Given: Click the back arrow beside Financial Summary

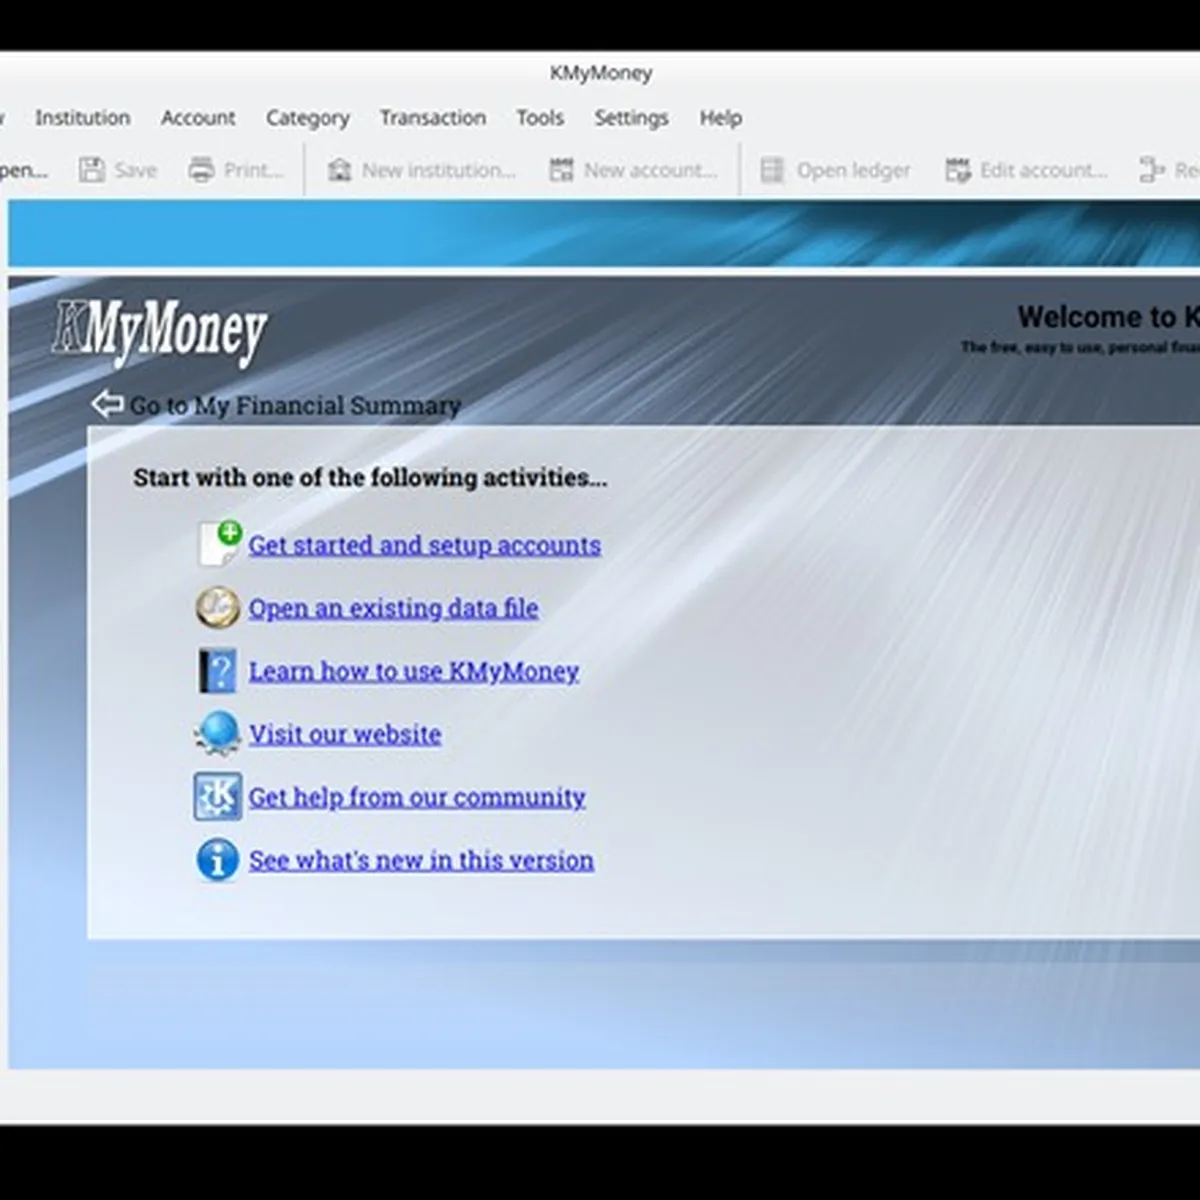Looking at the screenshot, I should [x=107, y=404].
